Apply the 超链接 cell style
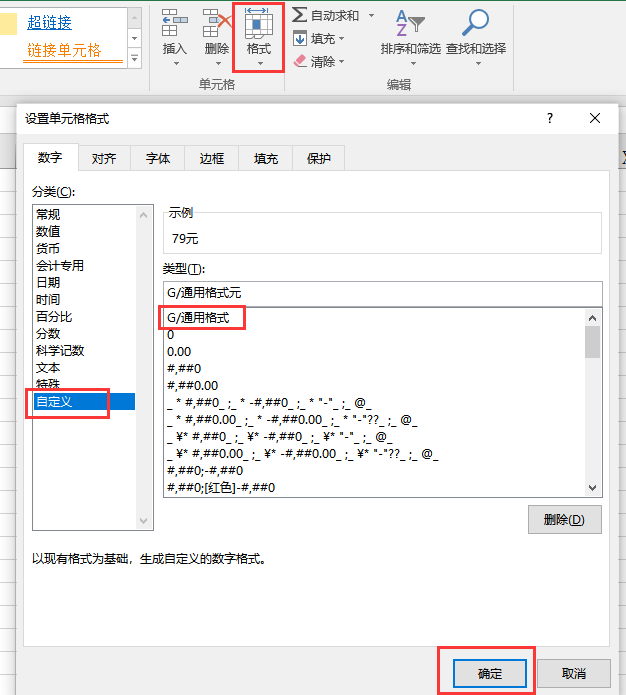Image resolution: width=626 pixels, height=695 pixels. [x=50, y=22]
